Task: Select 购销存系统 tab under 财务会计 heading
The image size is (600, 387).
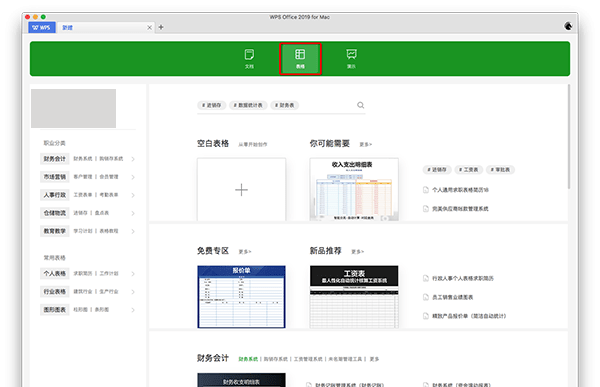Action: point(276,359)
